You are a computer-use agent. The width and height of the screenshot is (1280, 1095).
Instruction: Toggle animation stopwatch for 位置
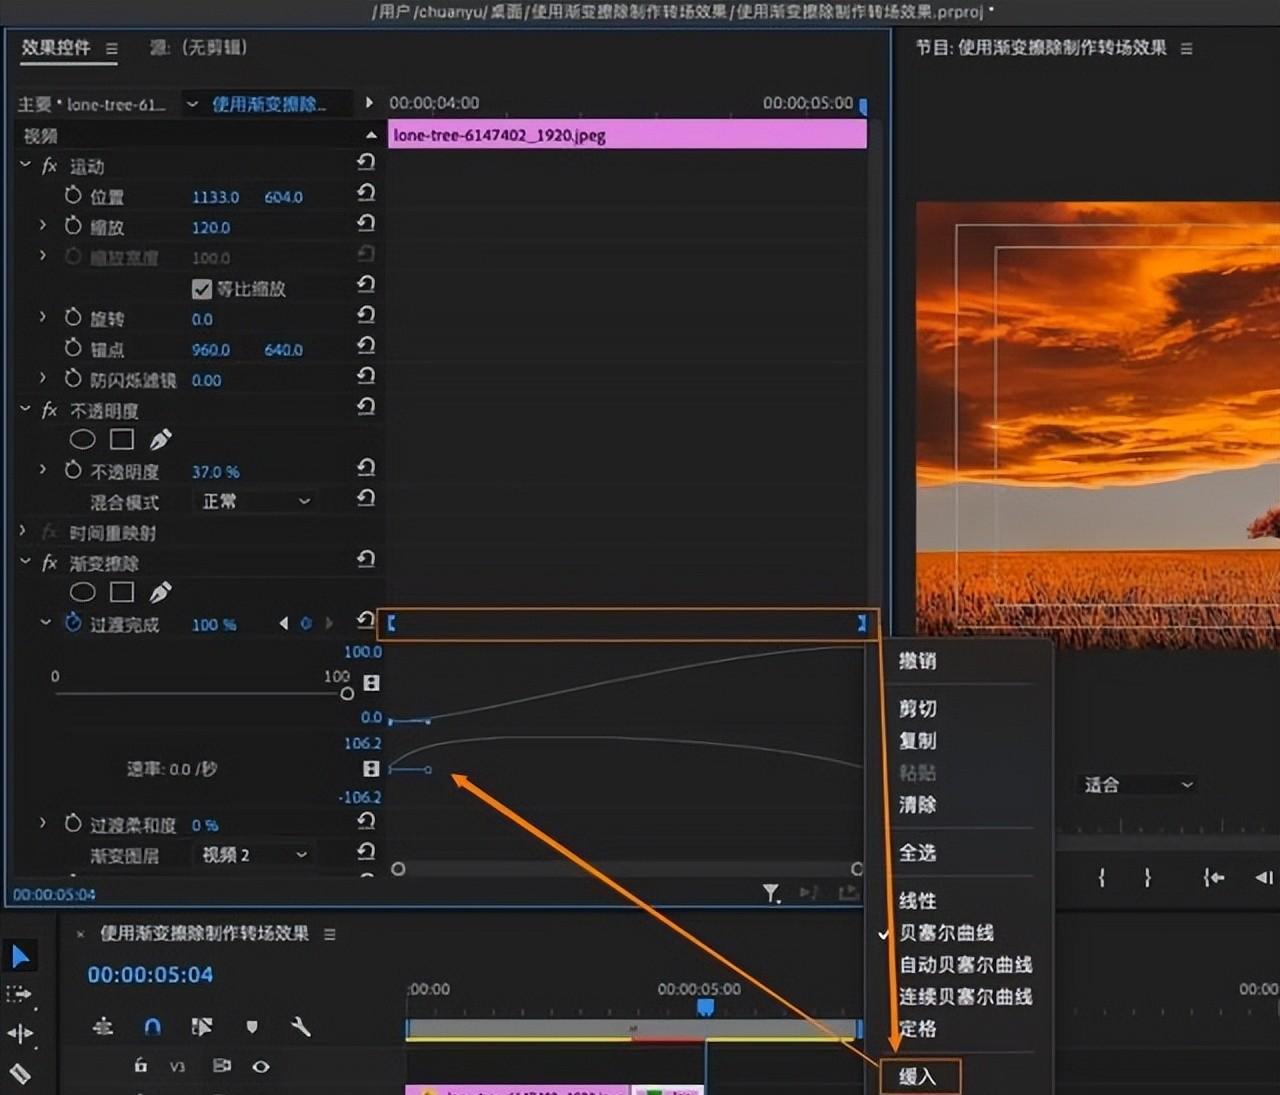click(73, 195)
